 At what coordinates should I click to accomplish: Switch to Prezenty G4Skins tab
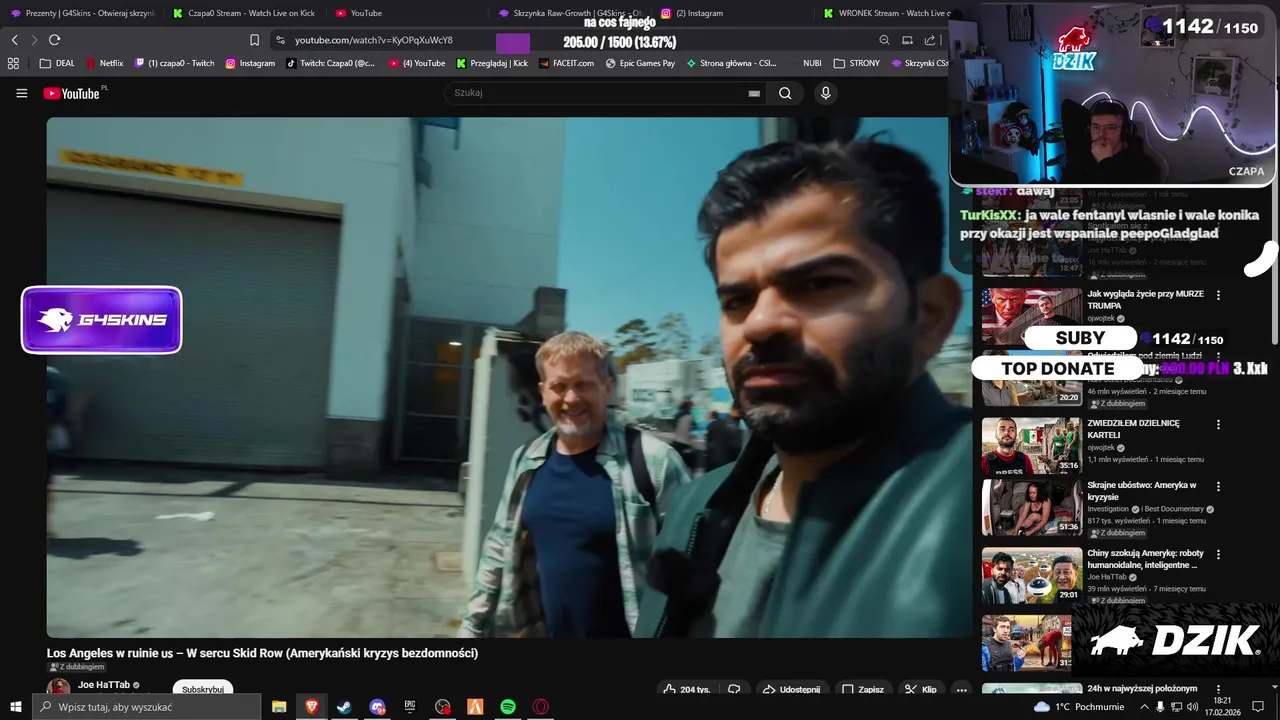click(82, 13)
